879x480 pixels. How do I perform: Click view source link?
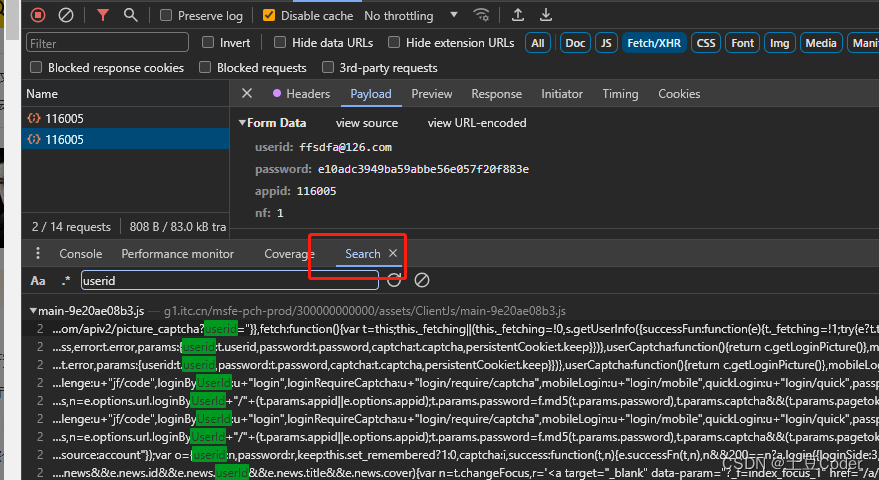click(x=367, y=123)
